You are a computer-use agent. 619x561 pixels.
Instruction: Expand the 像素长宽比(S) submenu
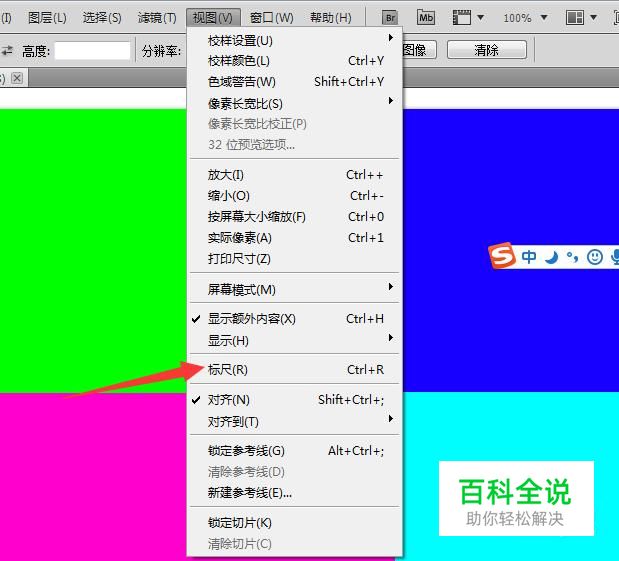click(x=294, y=103)
